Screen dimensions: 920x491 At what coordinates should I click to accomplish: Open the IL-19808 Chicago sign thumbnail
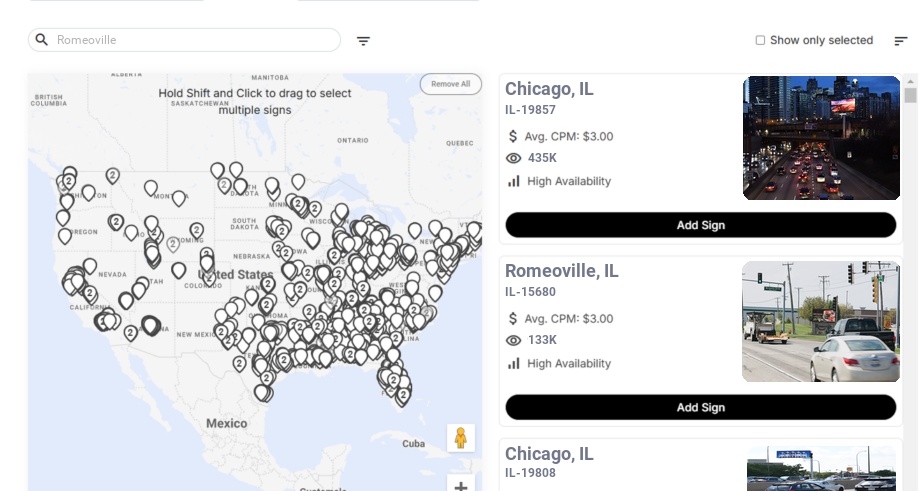[x=821, y=469]
